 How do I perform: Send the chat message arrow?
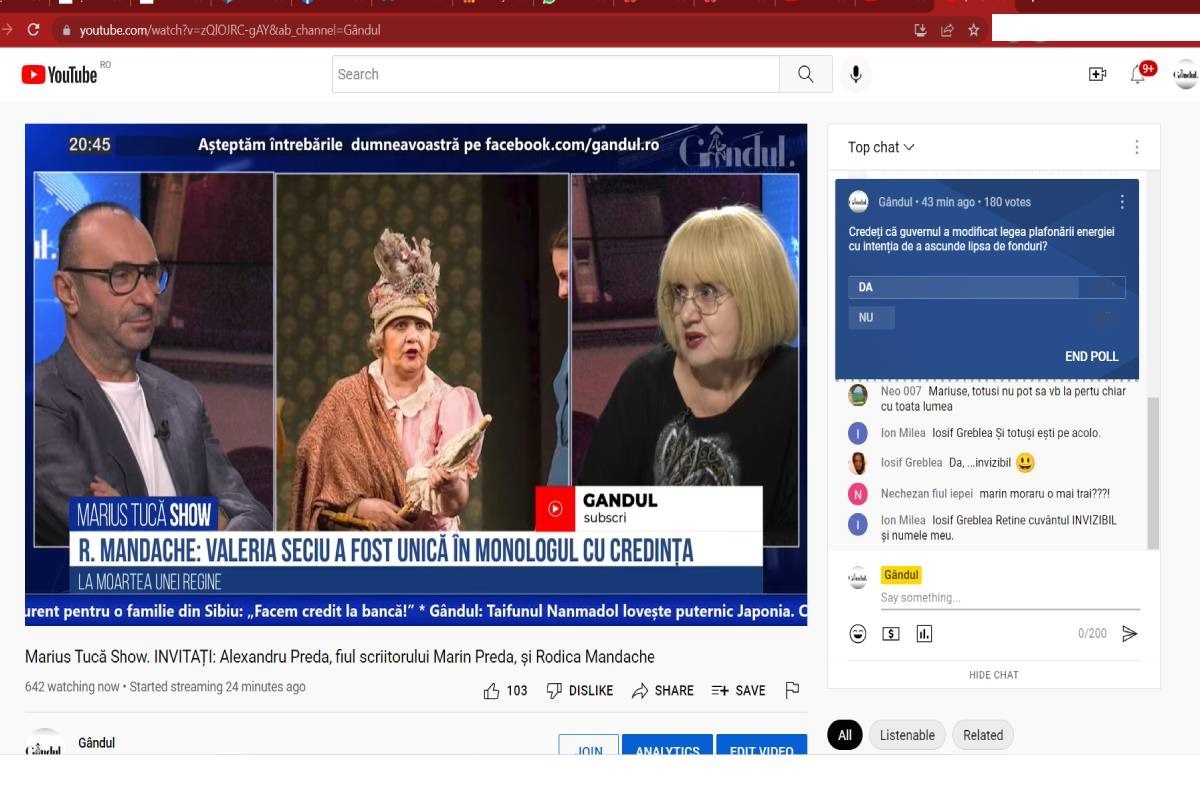tap(1129, 633)
